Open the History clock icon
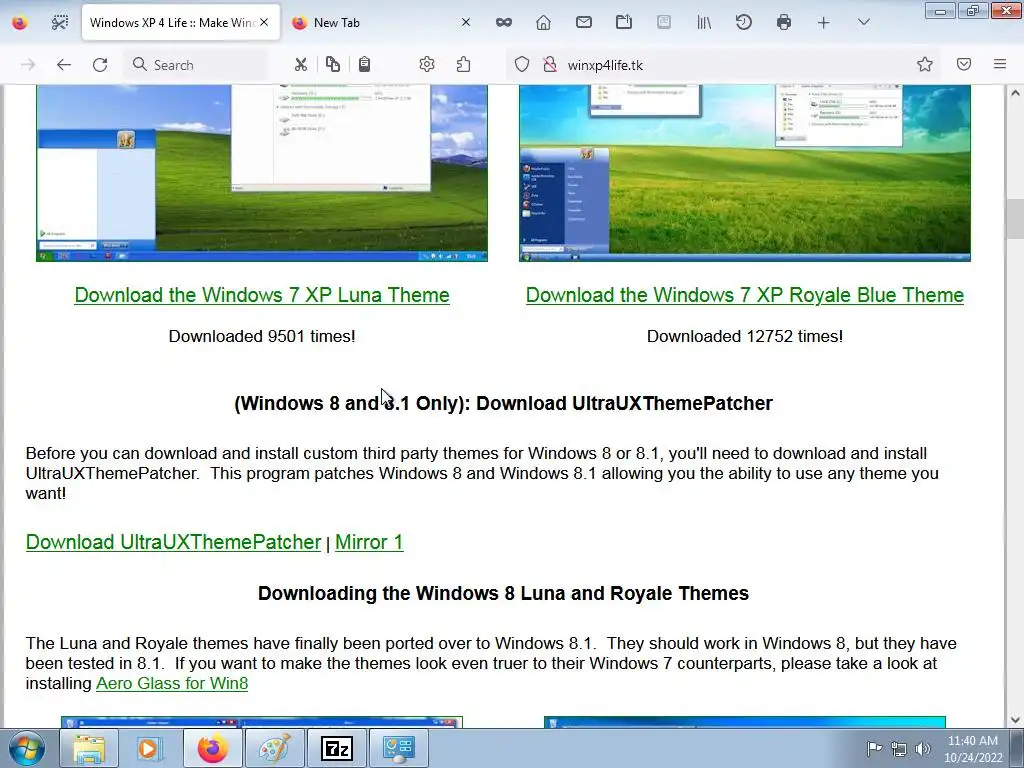 click(744, 23)
